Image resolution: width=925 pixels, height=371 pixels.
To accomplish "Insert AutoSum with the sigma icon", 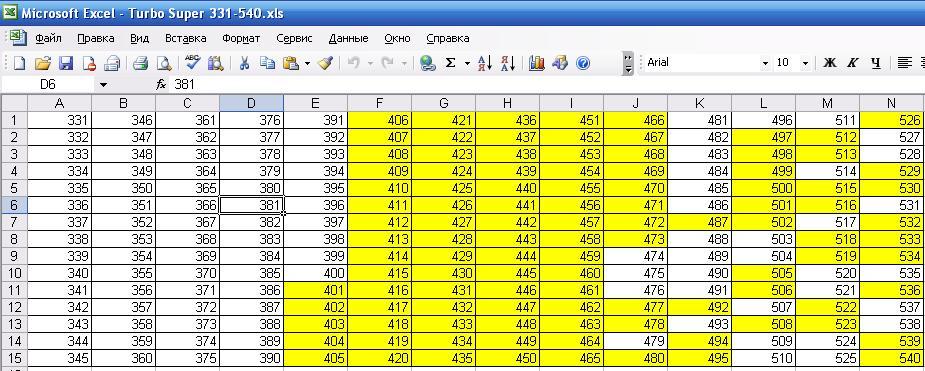I will coord(450,63).
